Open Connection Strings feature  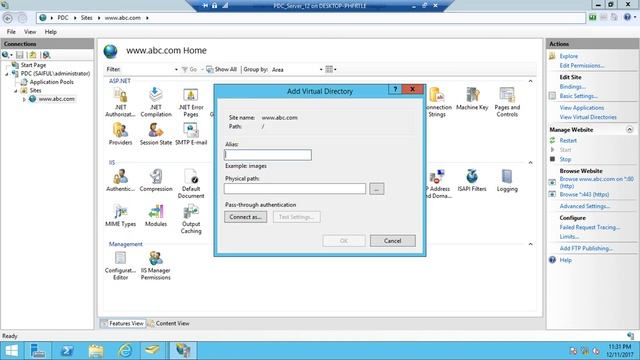(438, 102)
